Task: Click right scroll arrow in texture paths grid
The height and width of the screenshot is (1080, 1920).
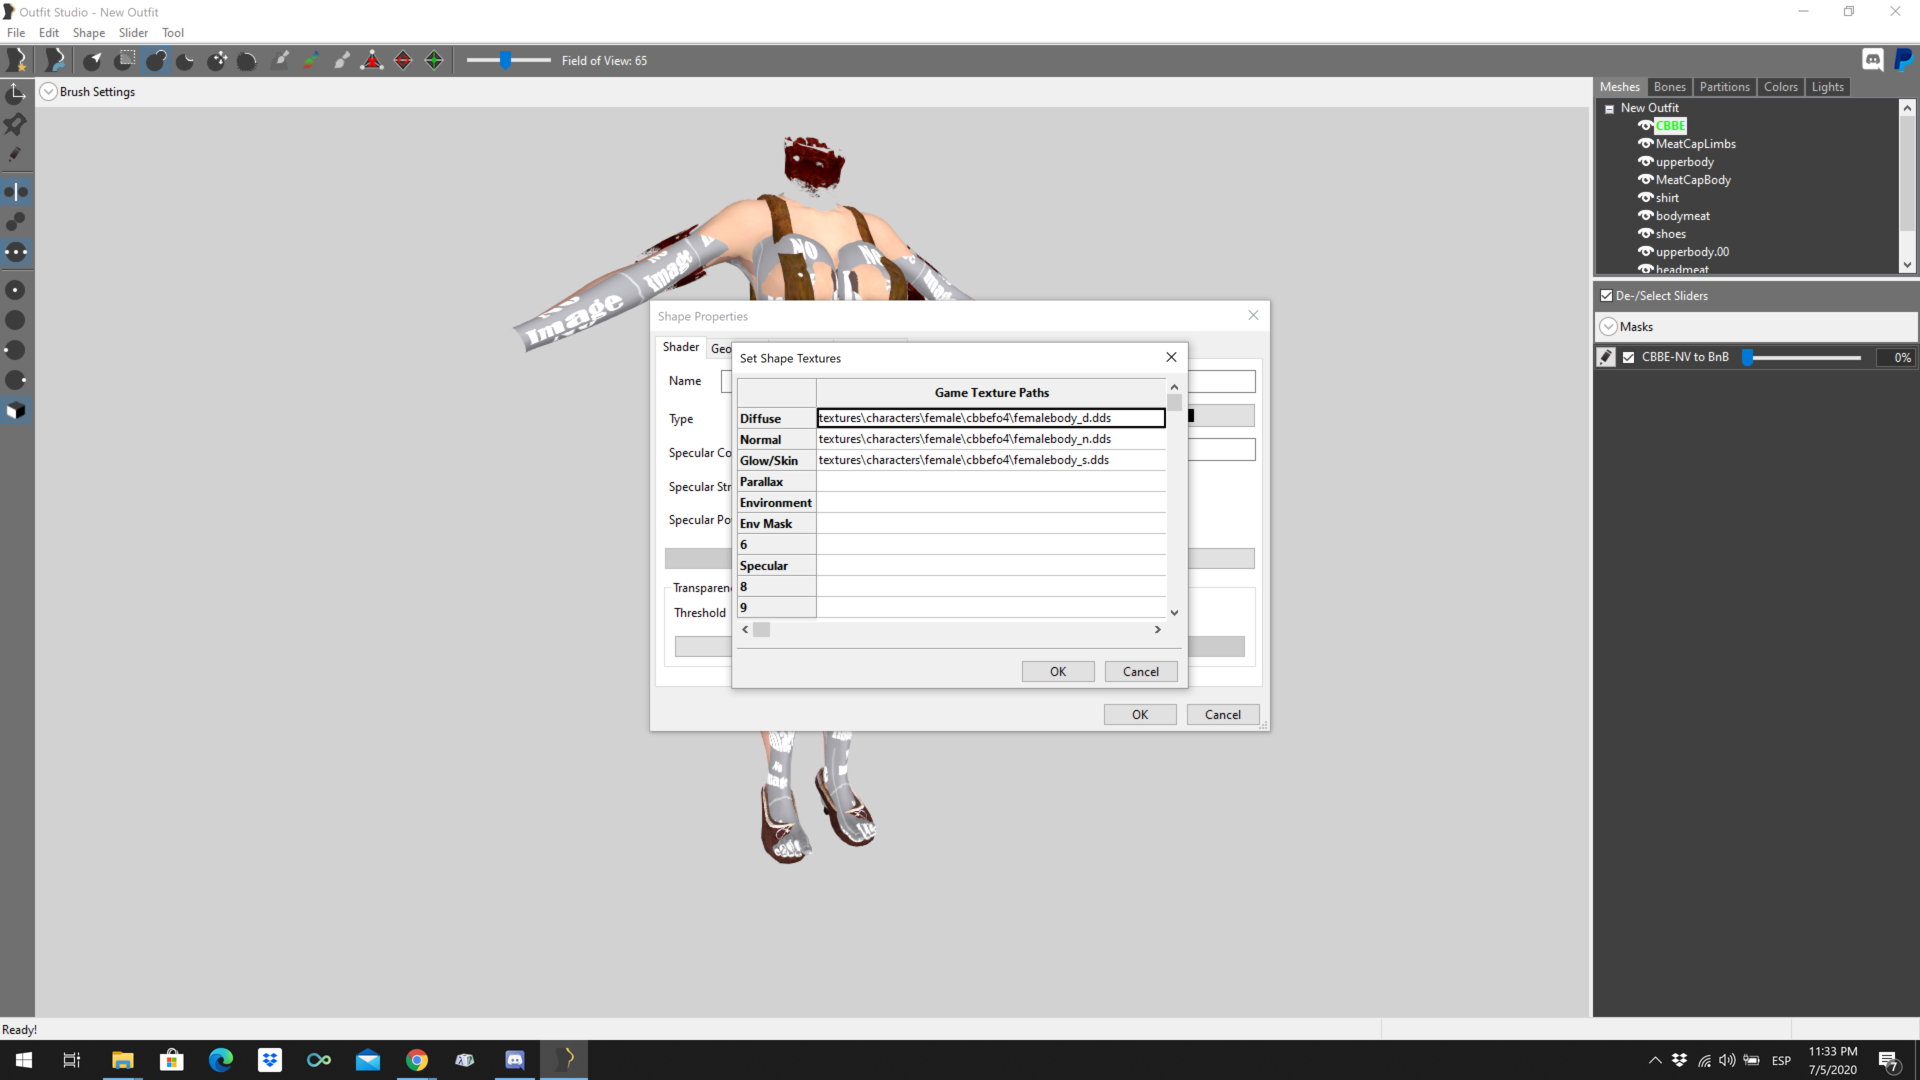Action: coord(1158,629)
